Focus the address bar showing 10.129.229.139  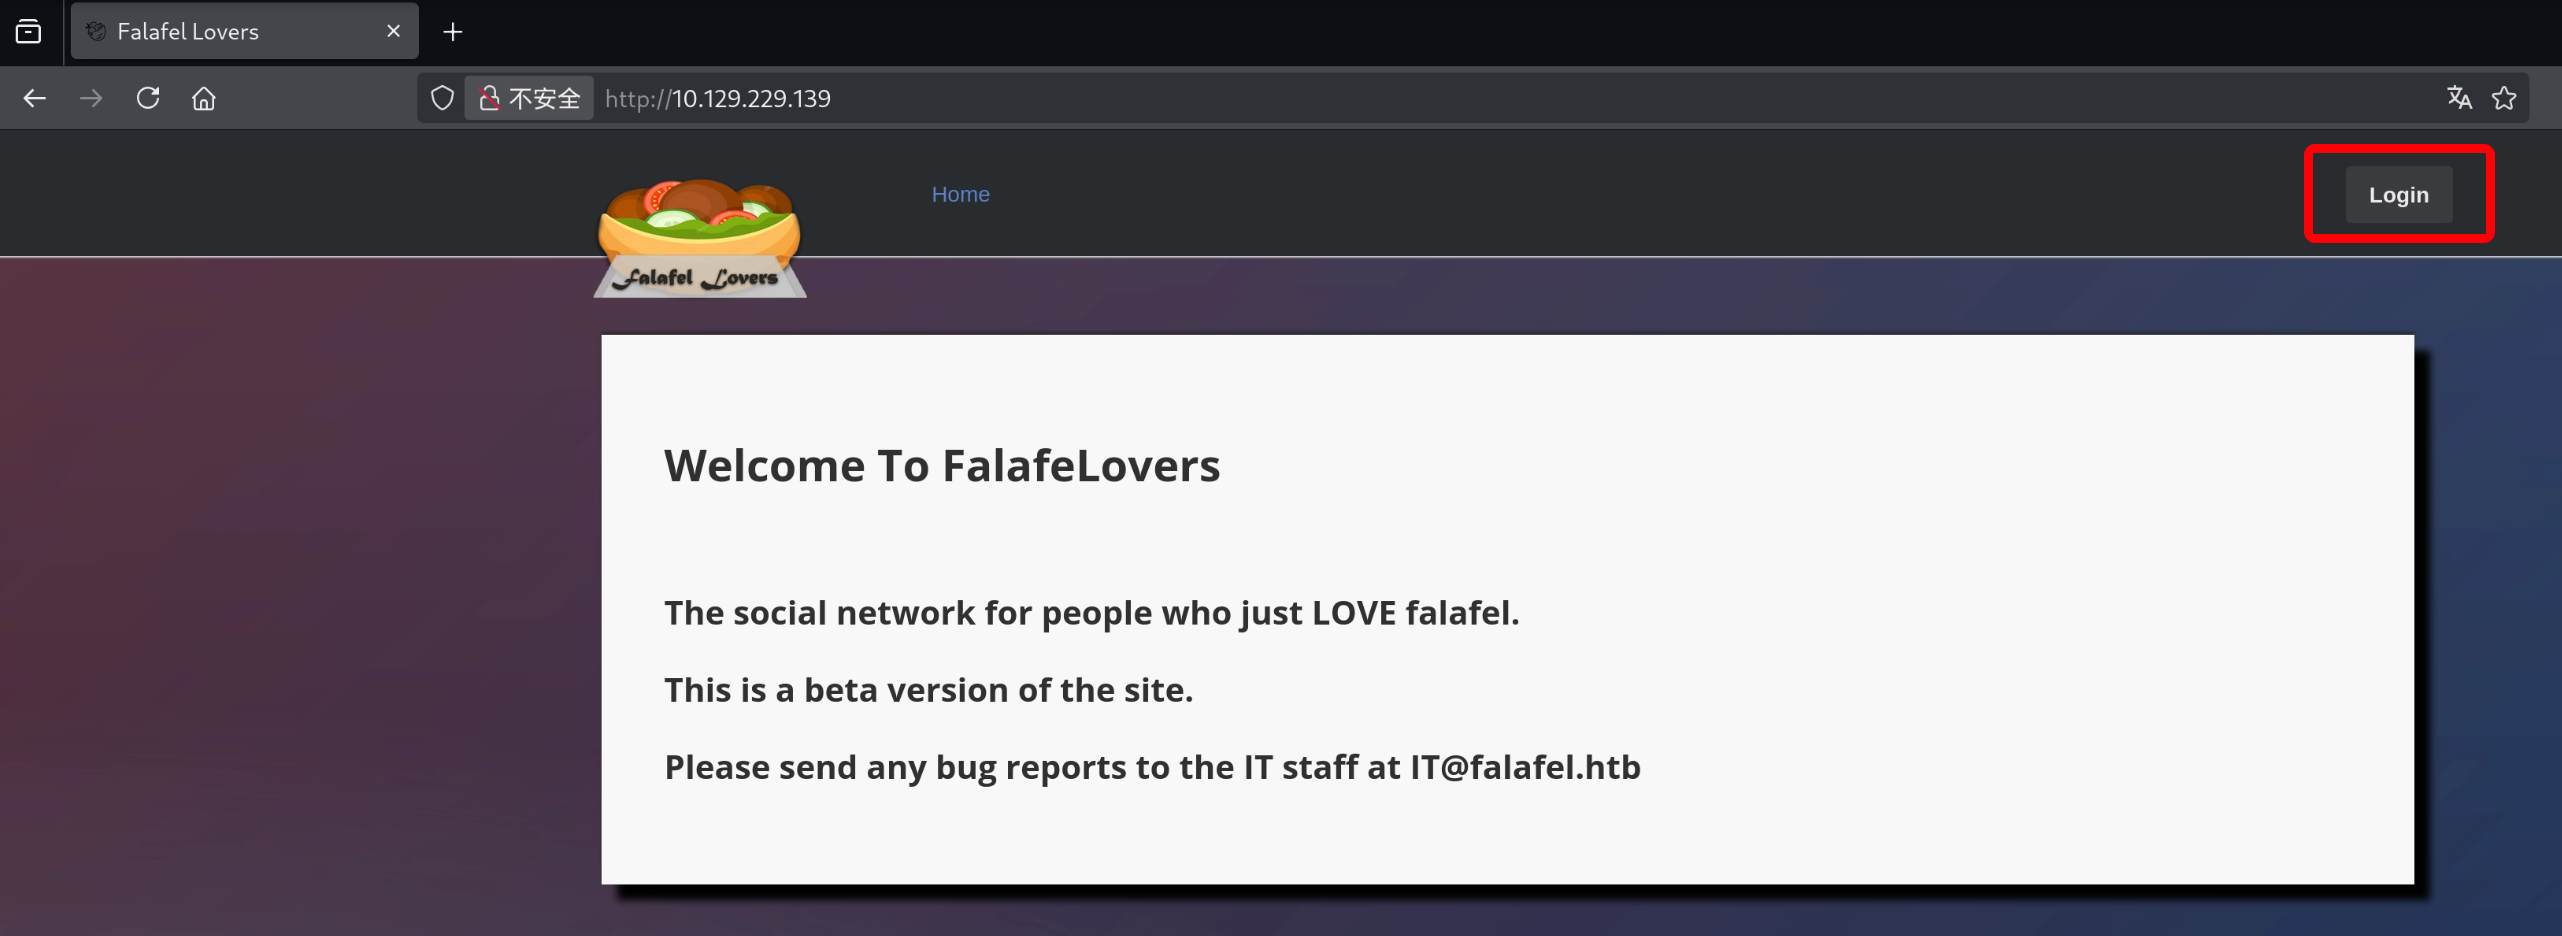tap(1200, 98)
